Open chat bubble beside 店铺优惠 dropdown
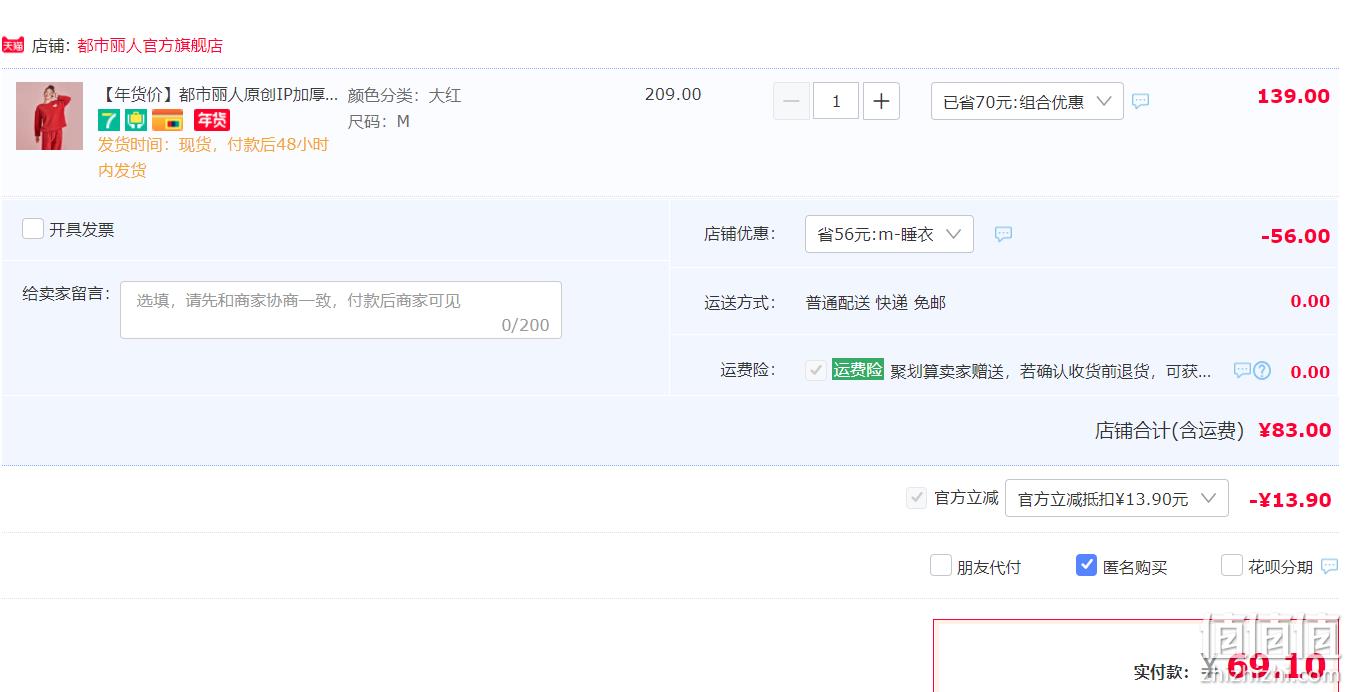The height and width of the screenshot is (692, 1350). click(x=1003, y=234)
